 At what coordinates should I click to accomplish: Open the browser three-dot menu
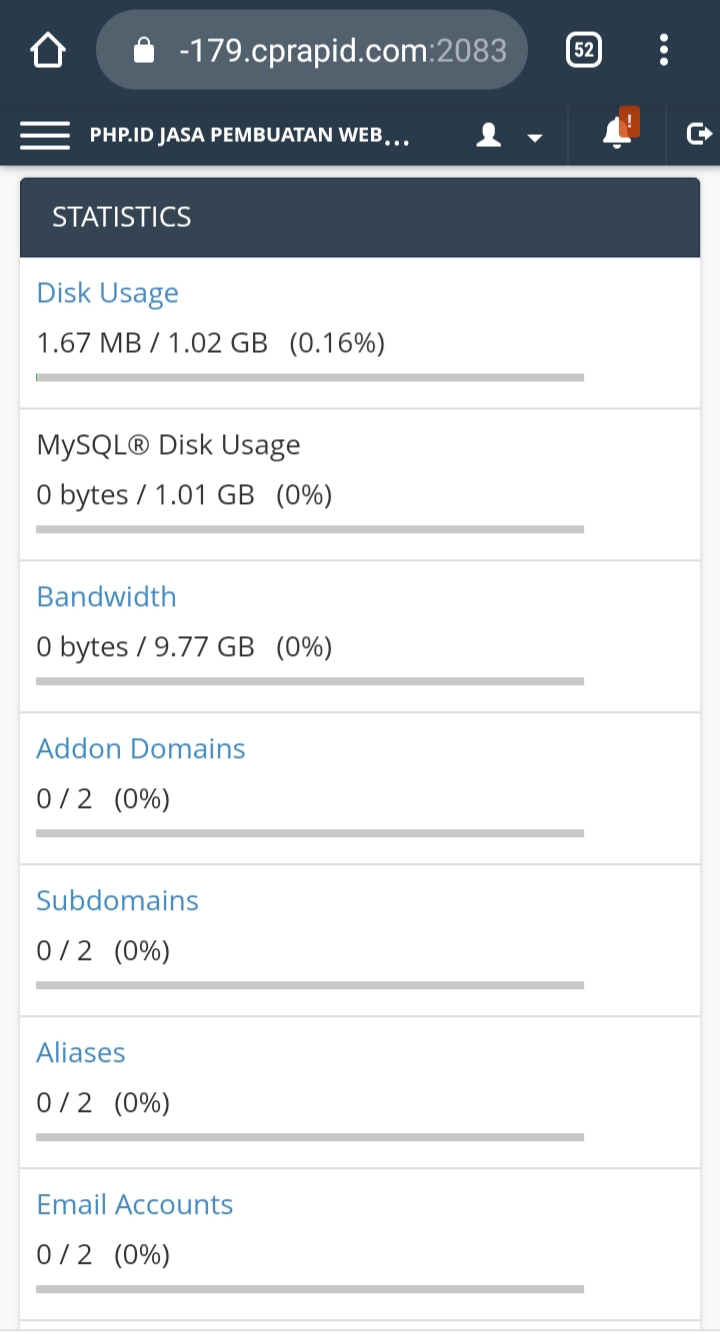(x=664, y=50)
